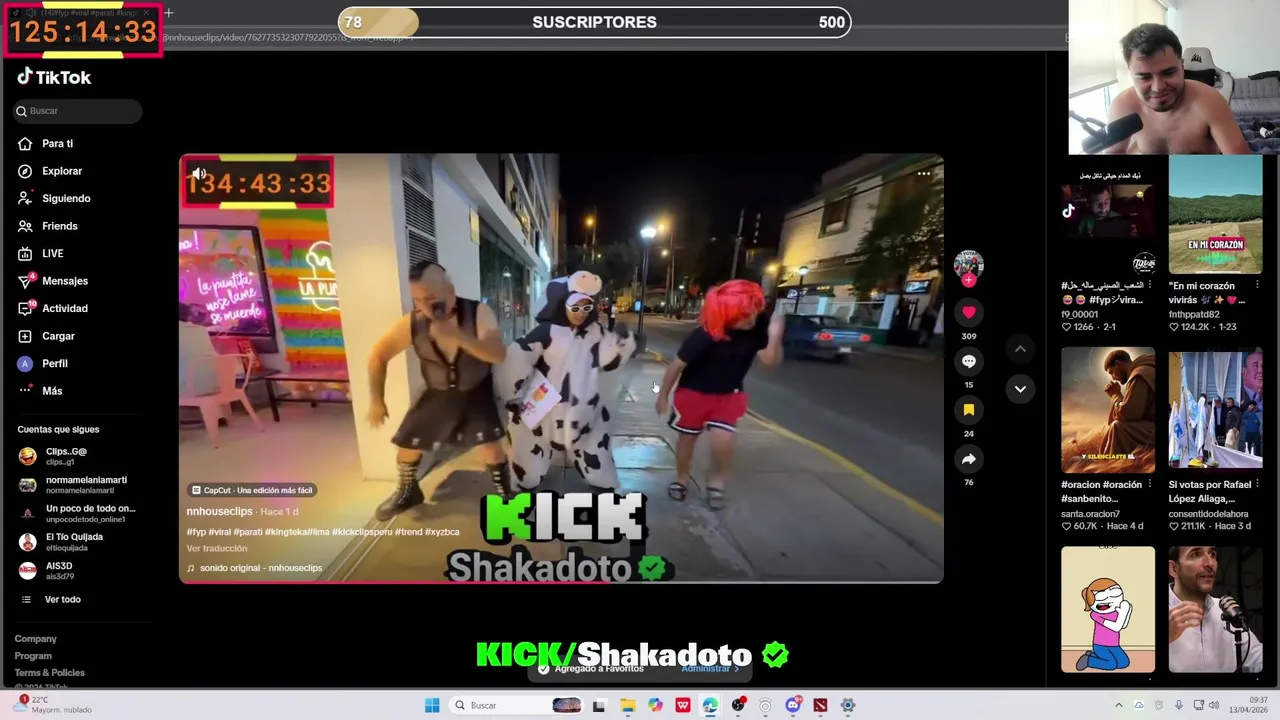Open consentidodelahora author link
This screenshot has width=1280, height=720.
point(1209,514)
